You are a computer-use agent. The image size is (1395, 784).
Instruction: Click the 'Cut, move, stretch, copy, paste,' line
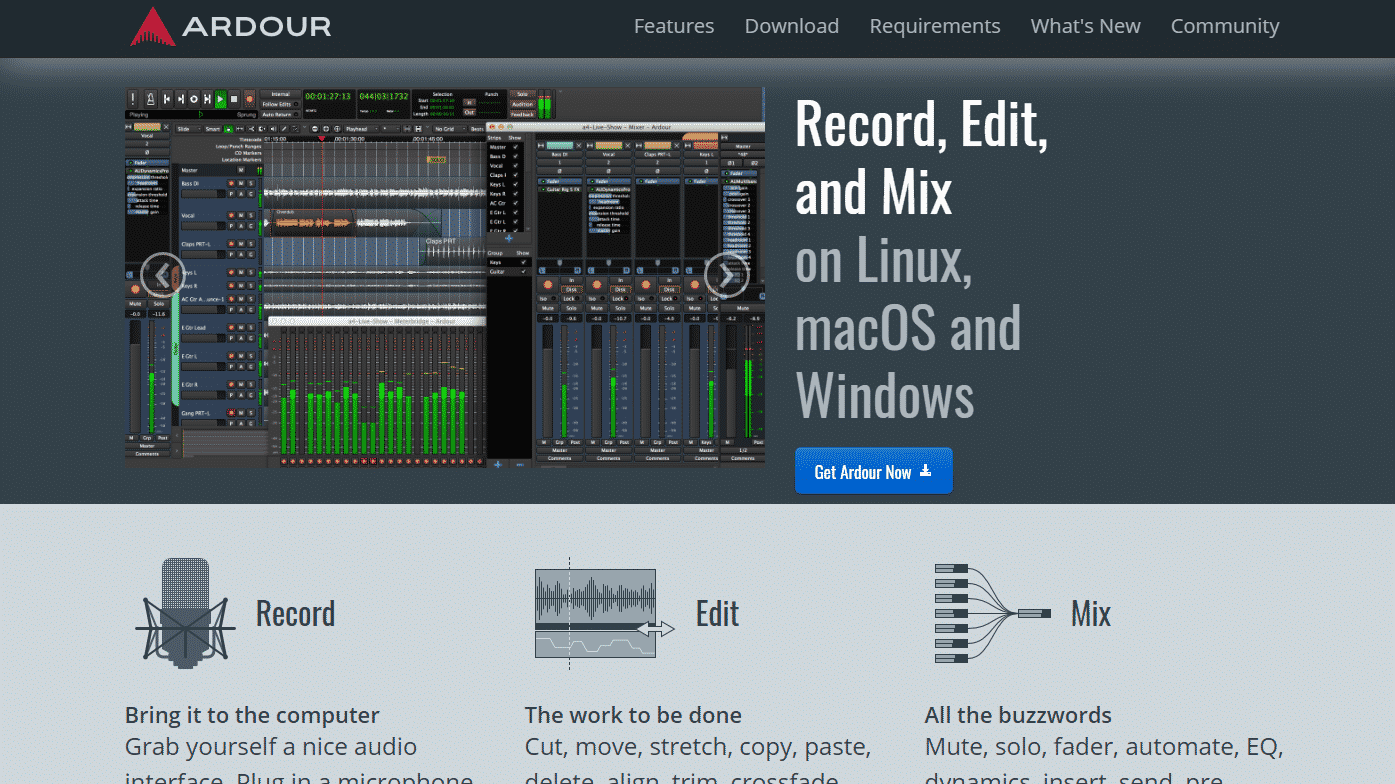[698, 747]
